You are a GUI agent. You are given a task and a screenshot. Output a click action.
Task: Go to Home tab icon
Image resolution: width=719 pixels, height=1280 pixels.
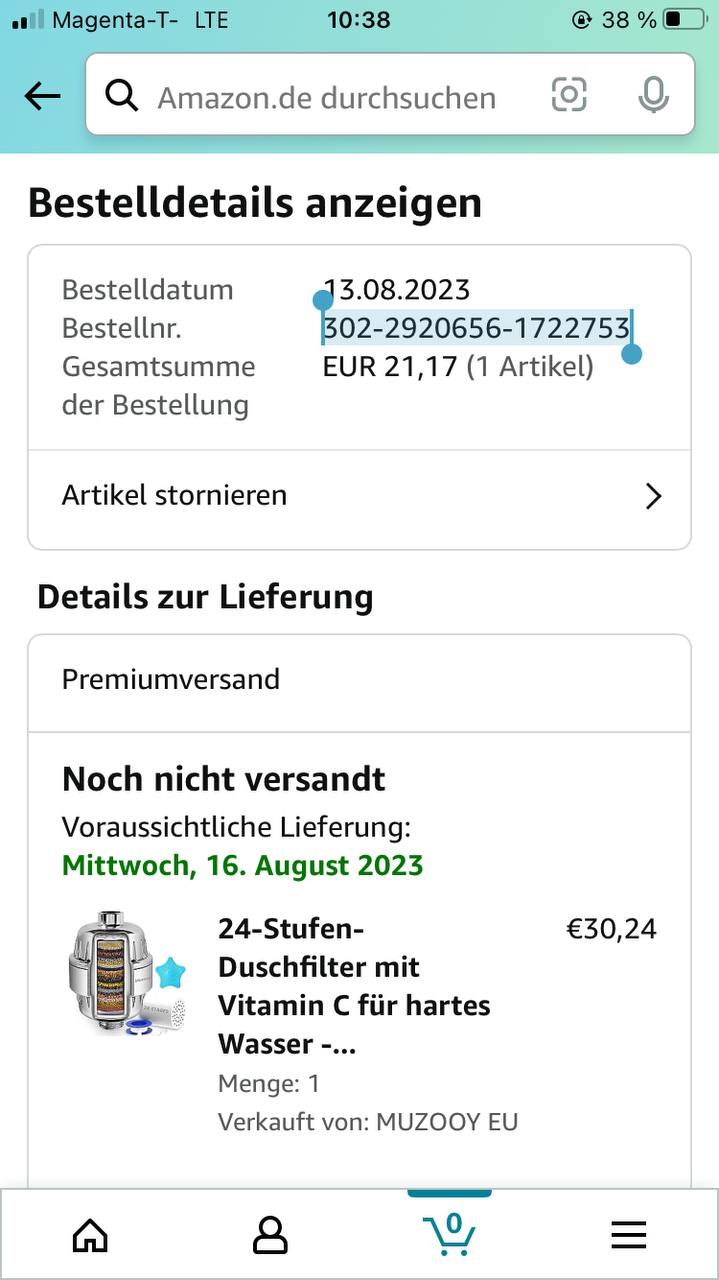90,1236
